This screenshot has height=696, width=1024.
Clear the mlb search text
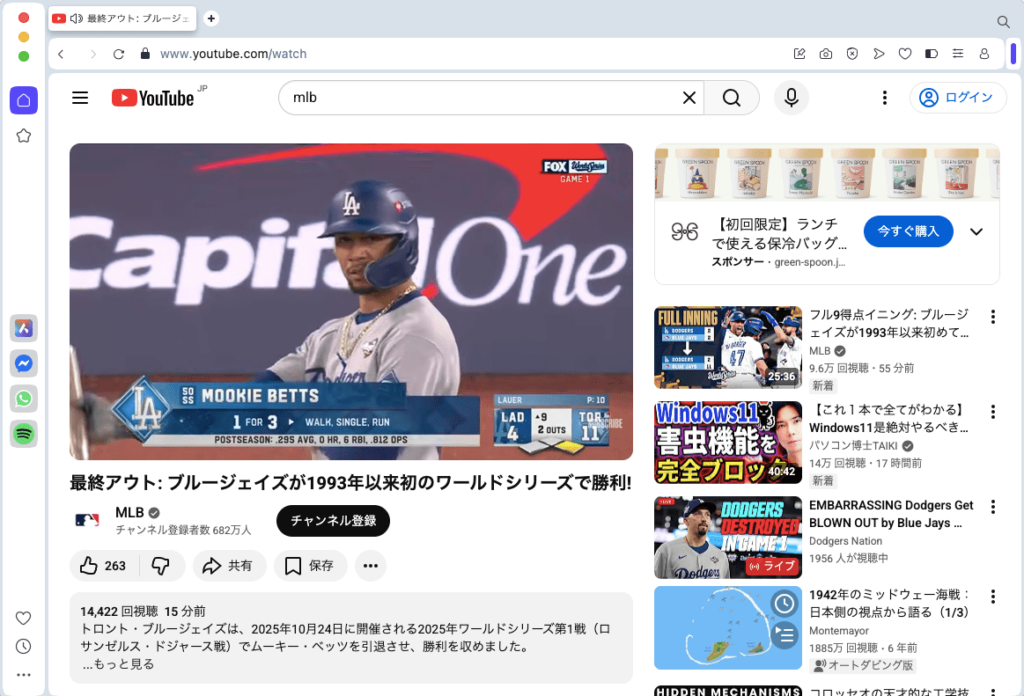689,98
